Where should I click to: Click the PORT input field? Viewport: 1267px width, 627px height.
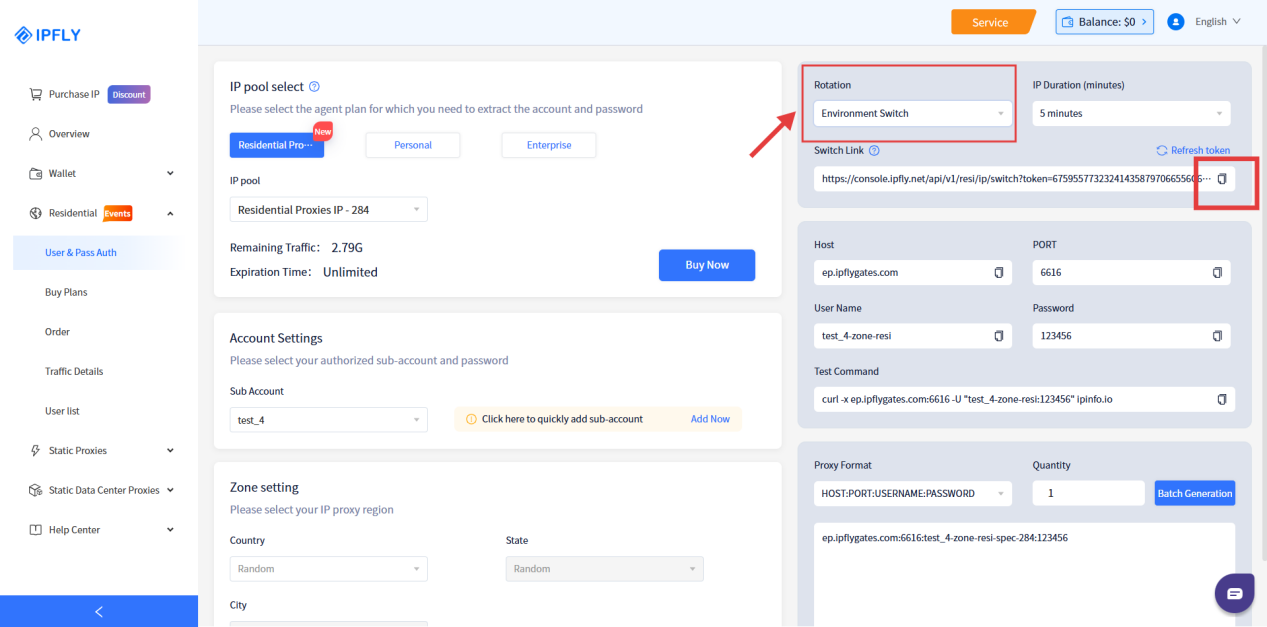tap(1131, 273)
